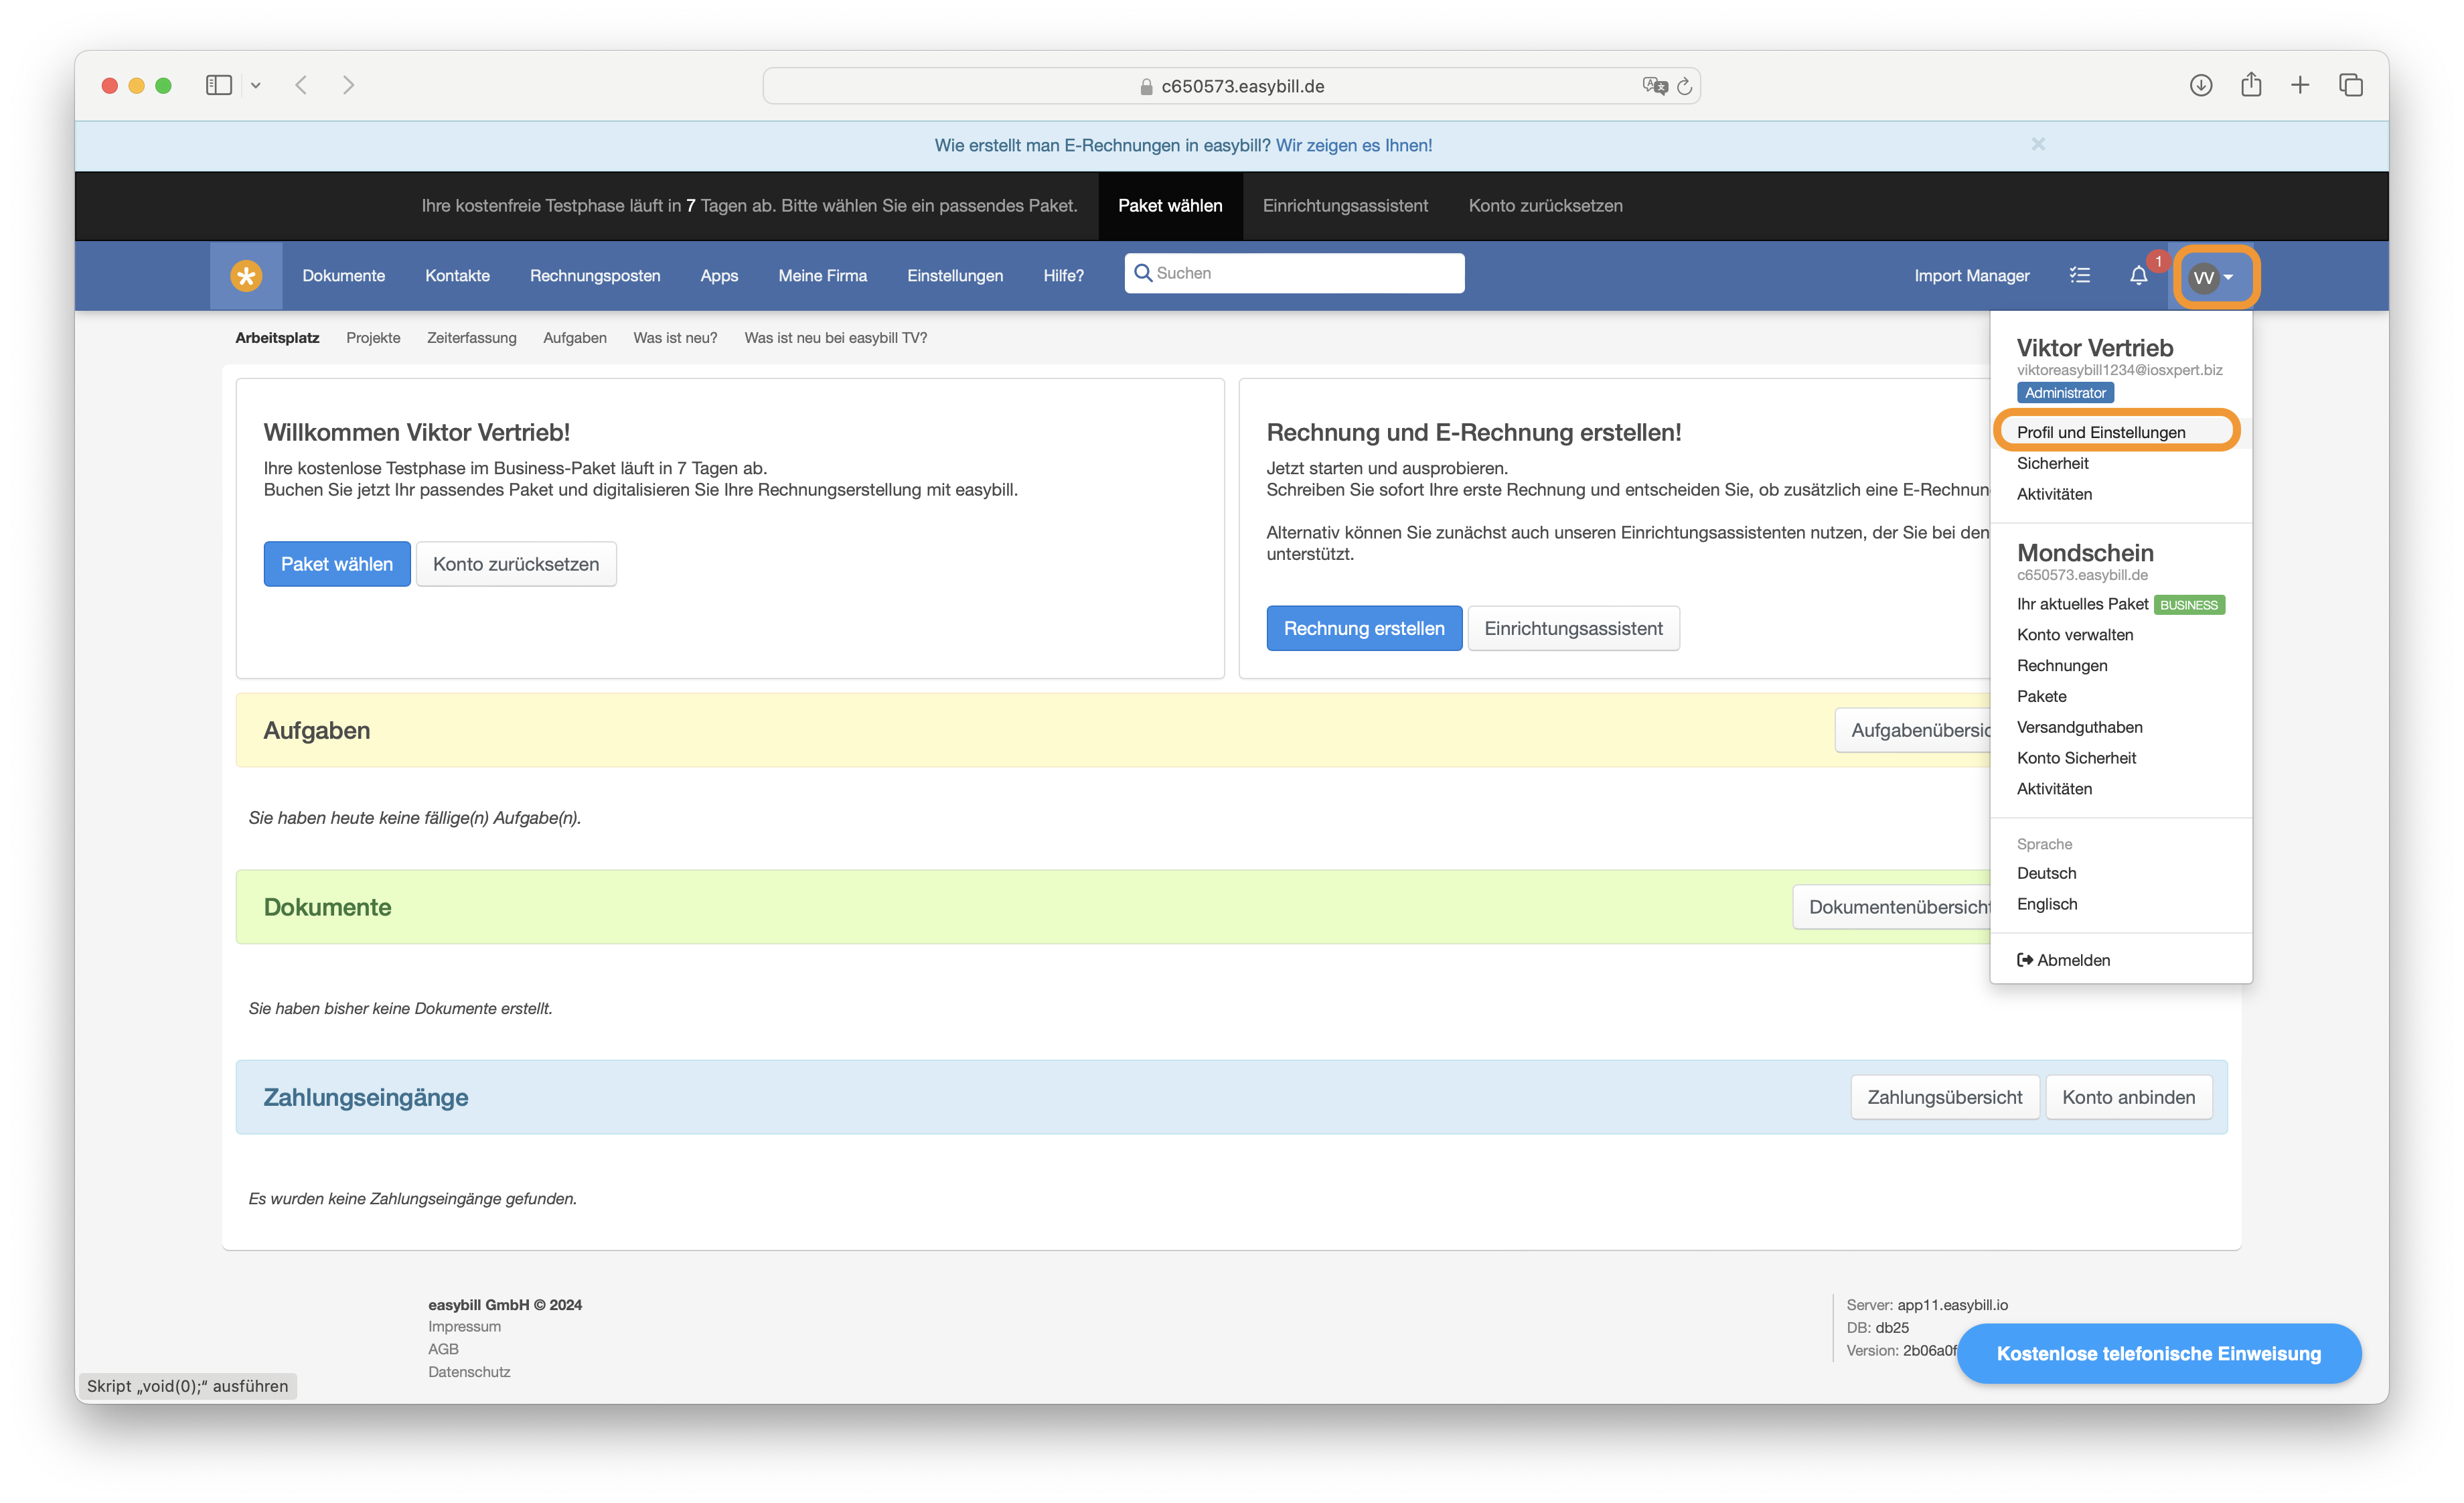The image size is (2464, 1503).
Task: Click the translate icon in address bar
Action: click(1654, 86)
